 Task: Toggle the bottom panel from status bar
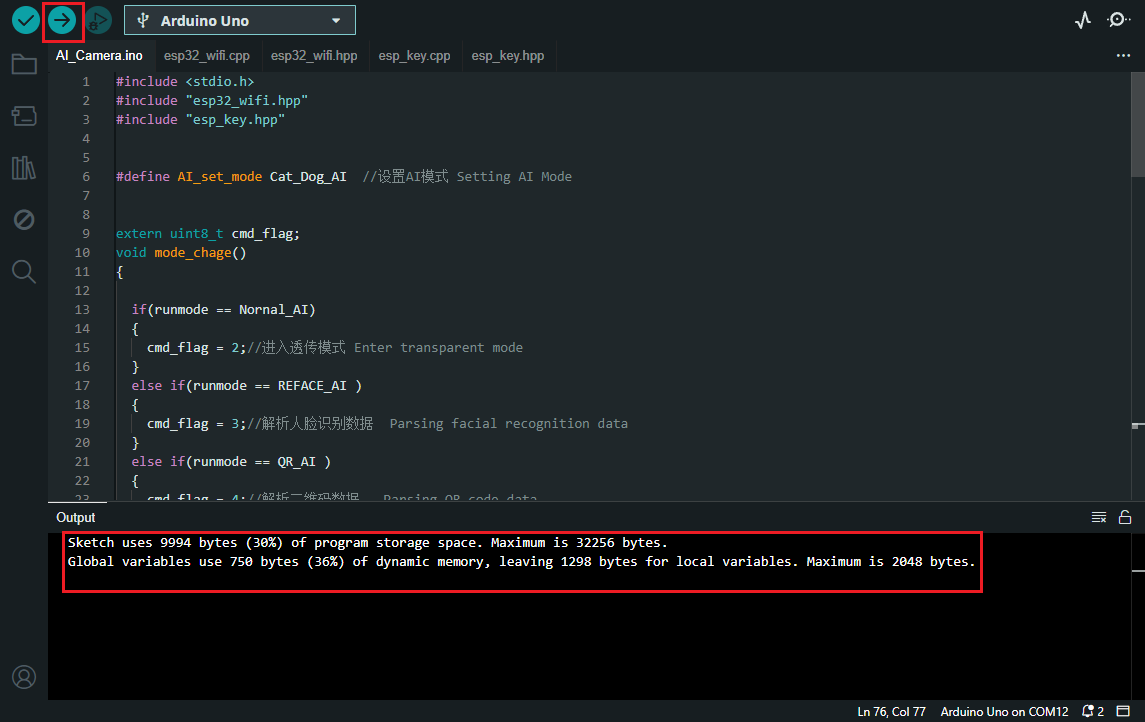click(x=1123, y=712)
